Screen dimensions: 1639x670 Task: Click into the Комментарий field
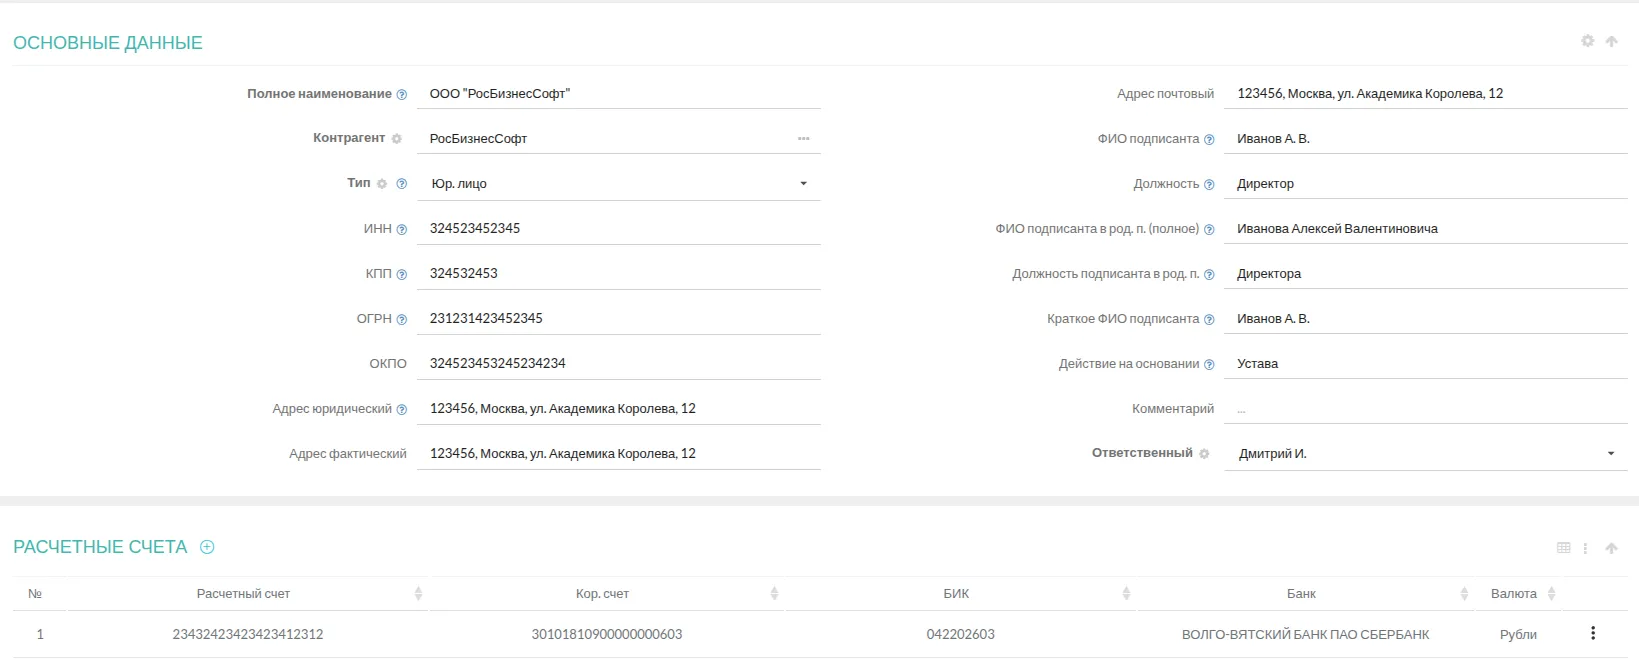click(1425, 409)
